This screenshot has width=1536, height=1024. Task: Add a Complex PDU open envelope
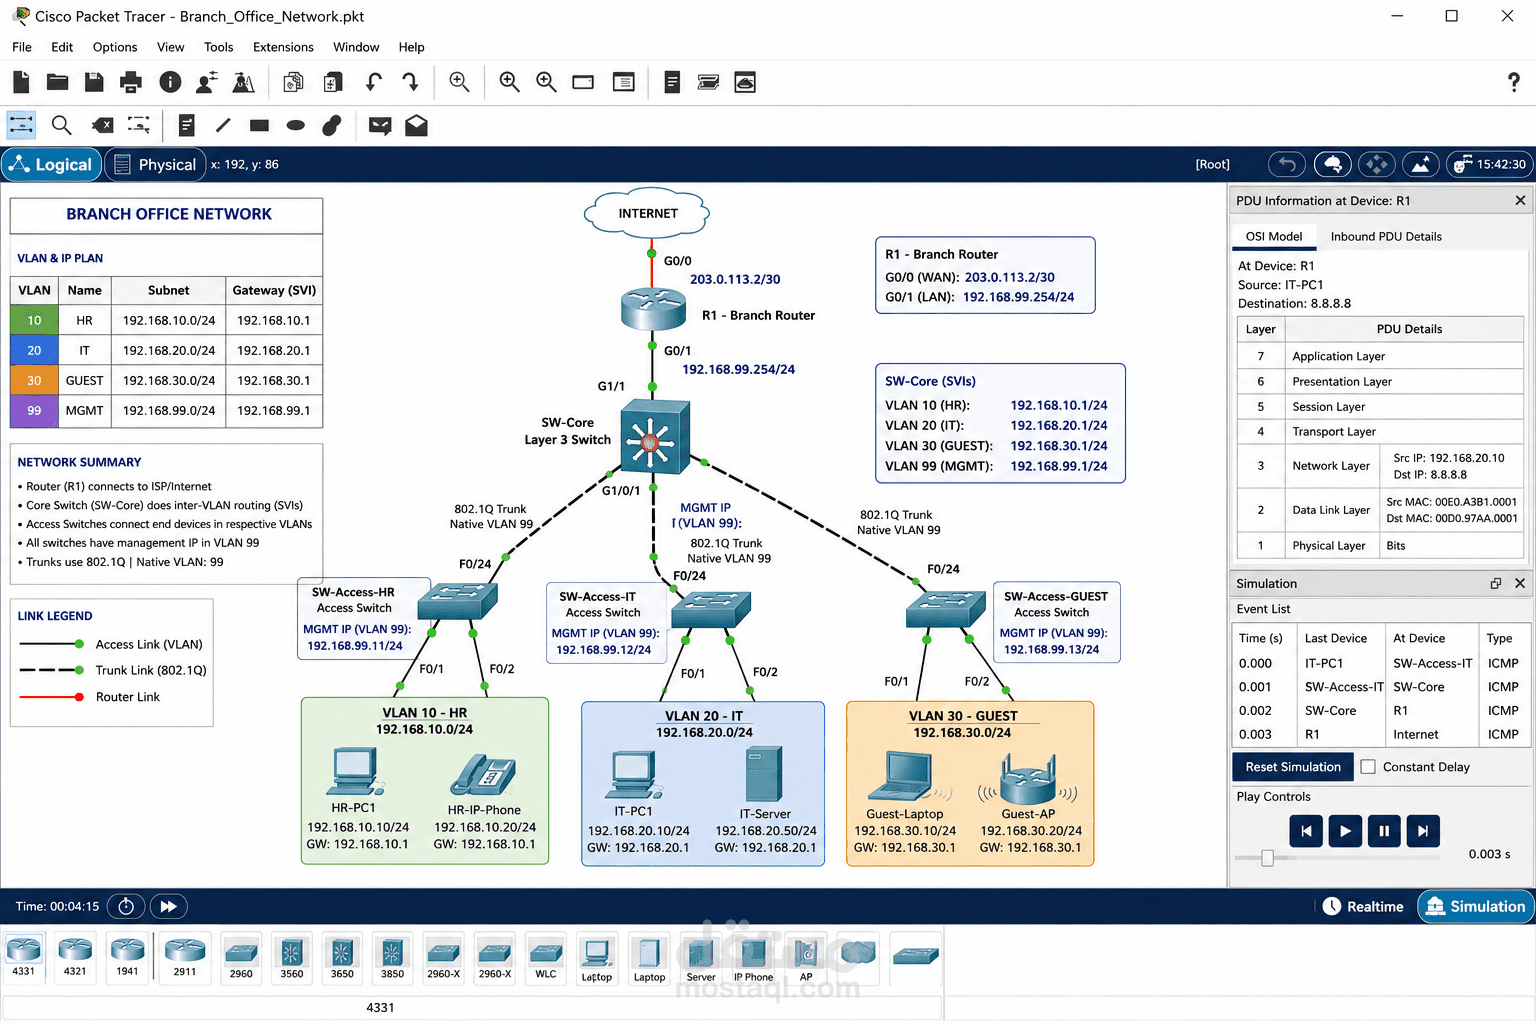pos(417,125)
